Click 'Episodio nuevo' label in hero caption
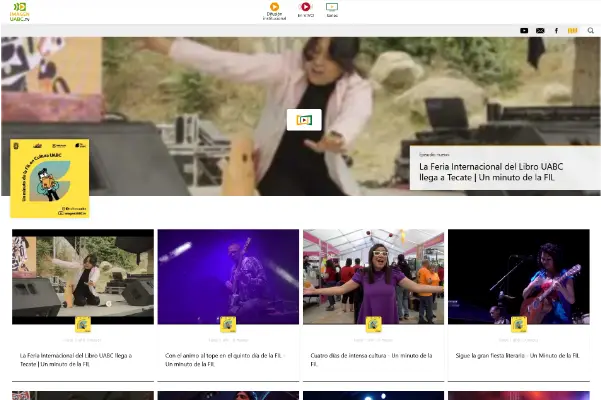This screenshot has width=601, height=400. [434, 155]
